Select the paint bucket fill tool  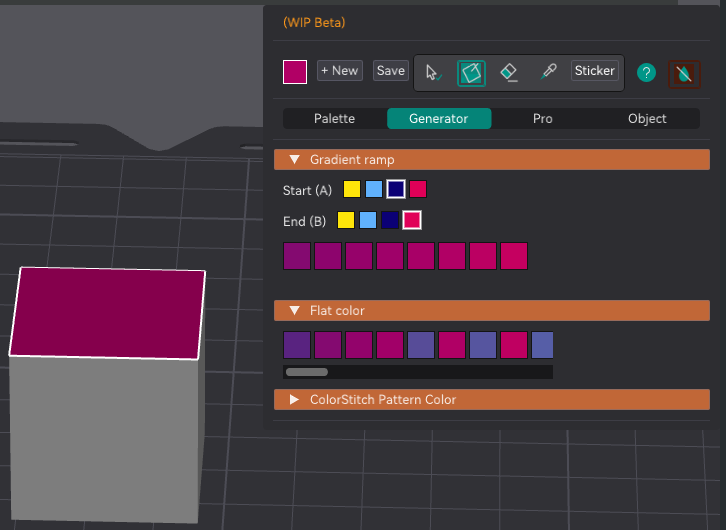[471, 73]
